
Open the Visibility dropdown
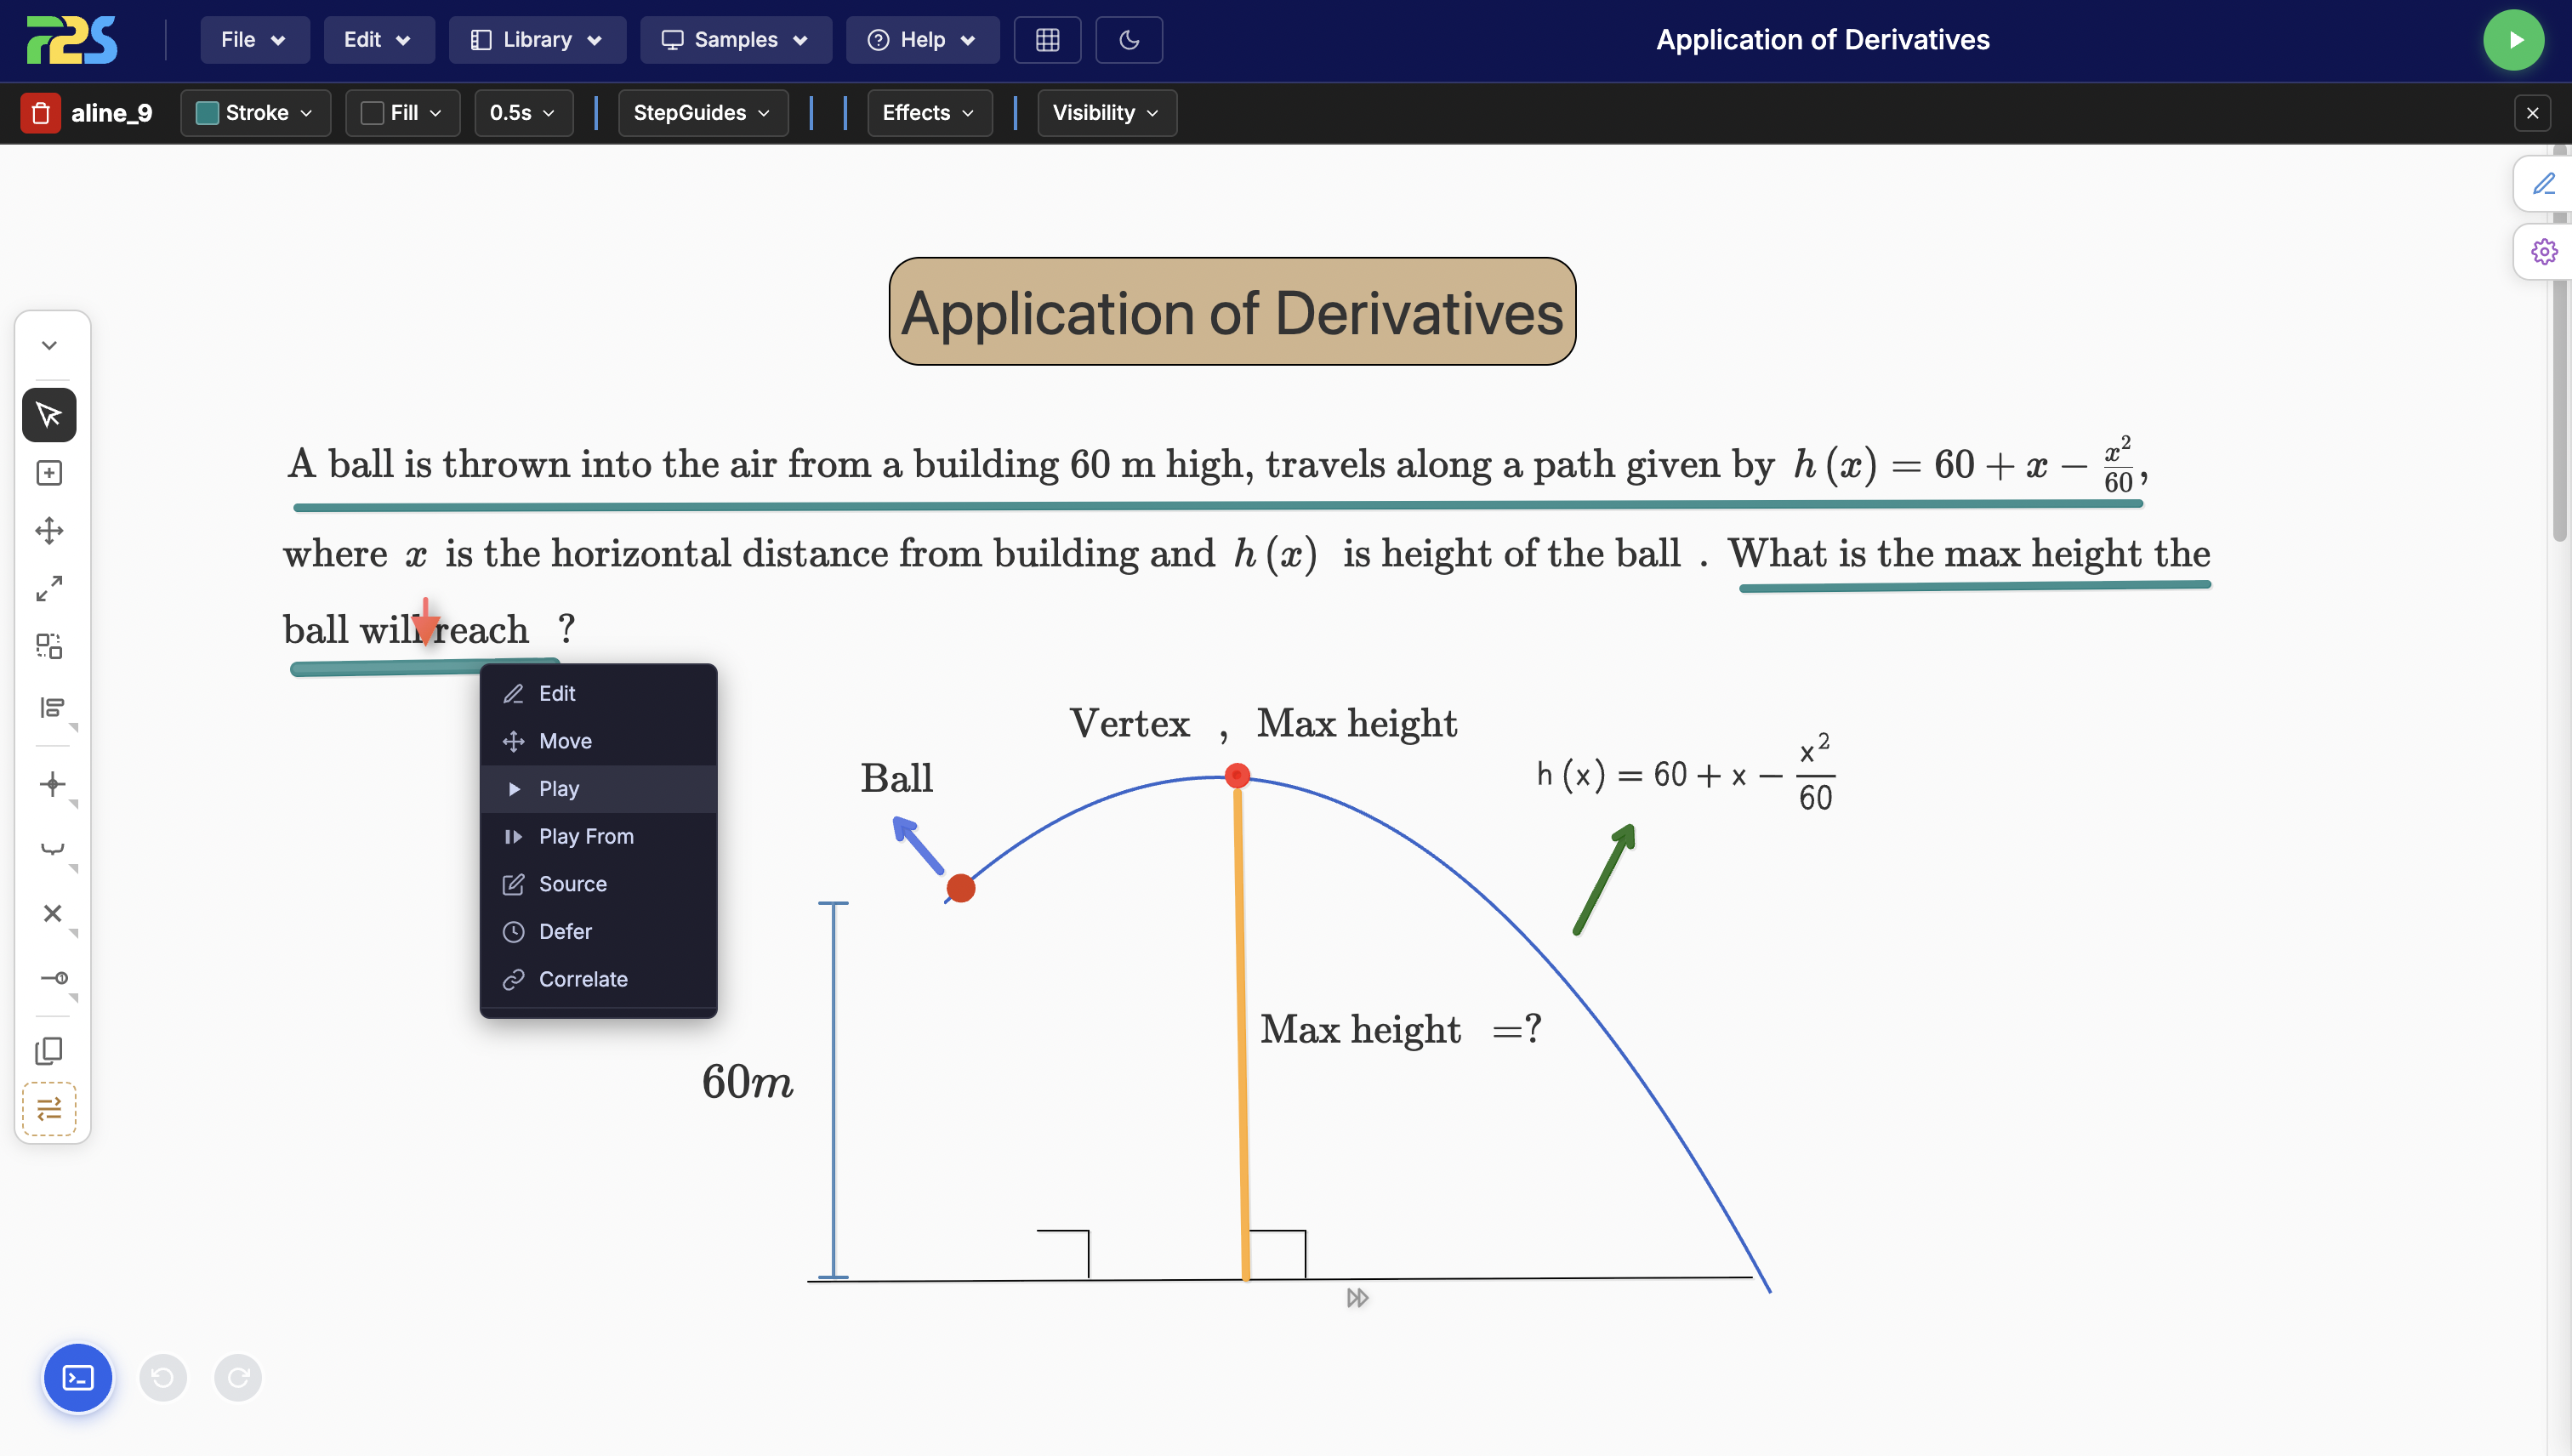(1106, 113)
